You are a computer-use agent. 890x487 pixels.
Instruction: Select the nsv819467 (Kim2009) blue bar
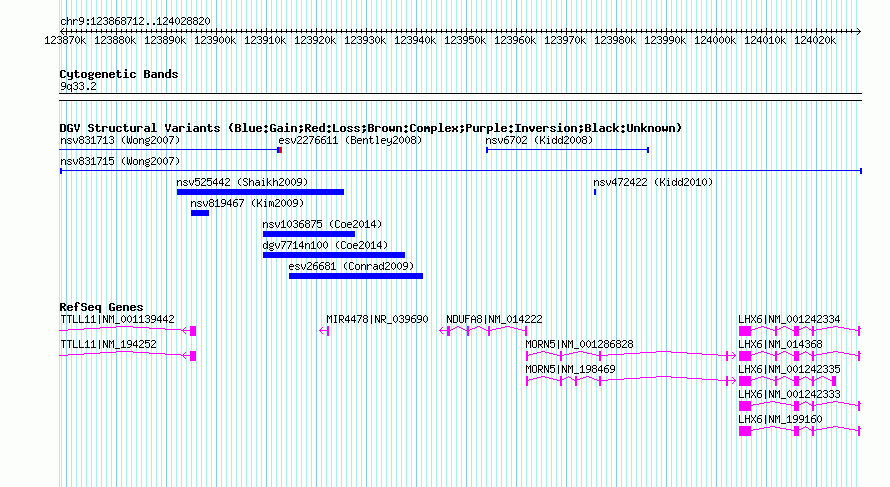coord(200,213)
